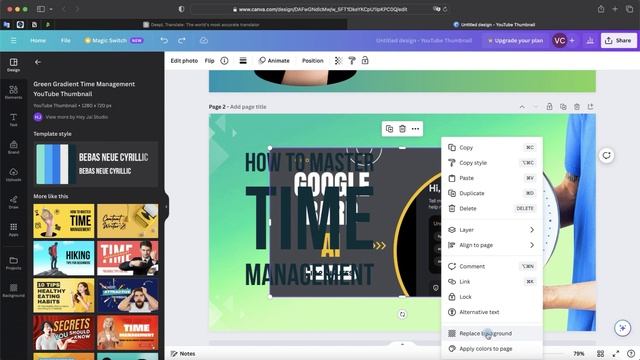The image size is (640, 360).
Task: Open line weight style options
Action: click(x=243, y=60)
